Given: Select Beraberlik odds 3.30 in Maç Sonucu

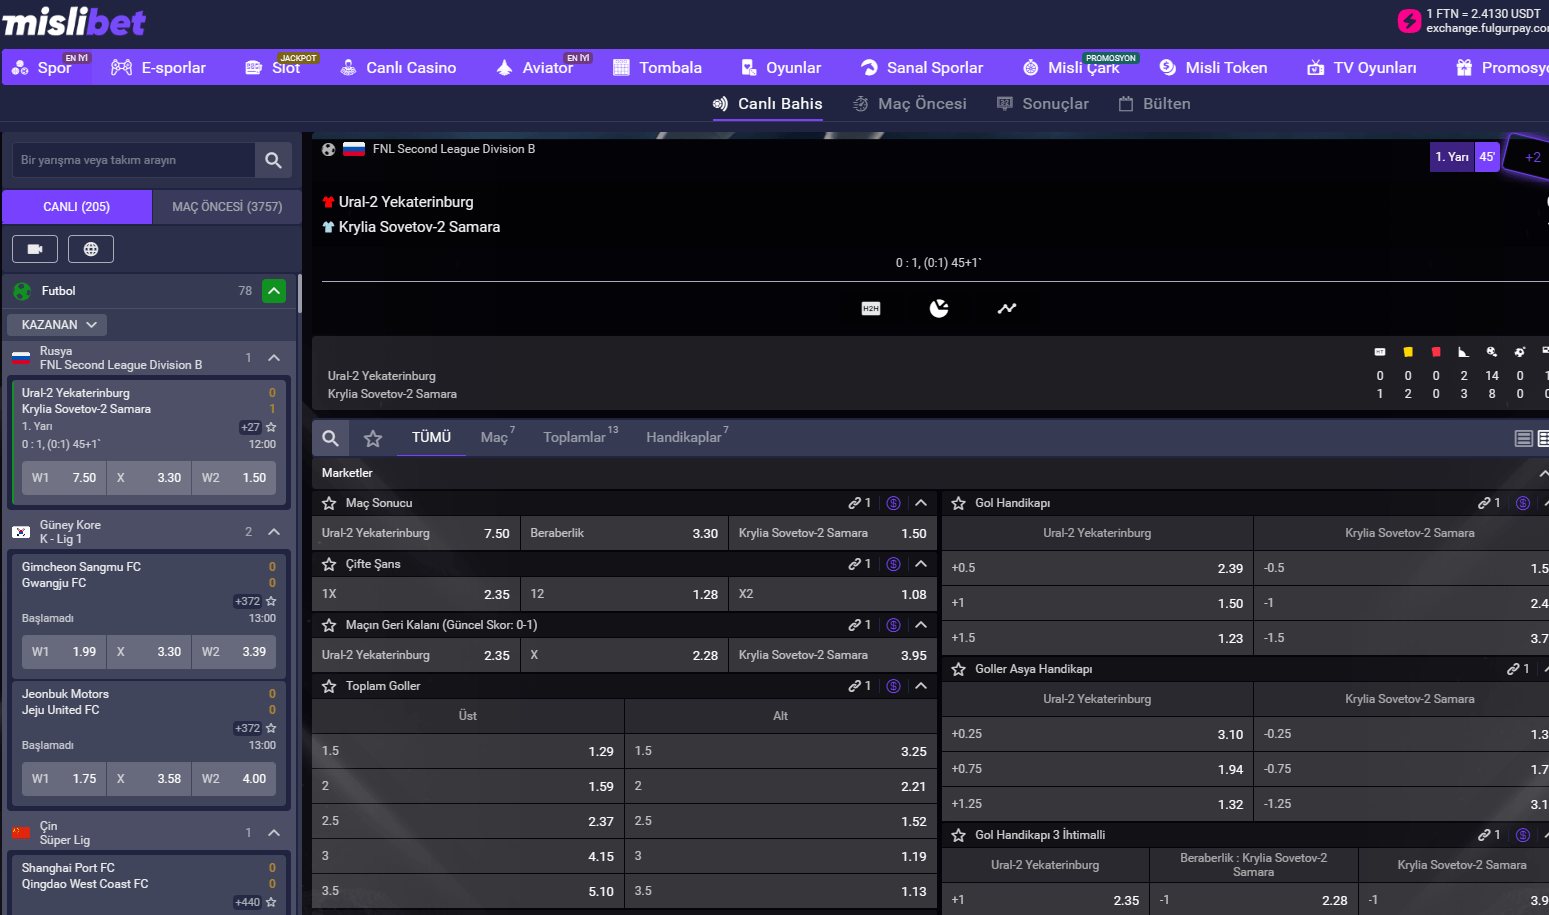Looking at the screenshot, I should [x=624, y=534].
